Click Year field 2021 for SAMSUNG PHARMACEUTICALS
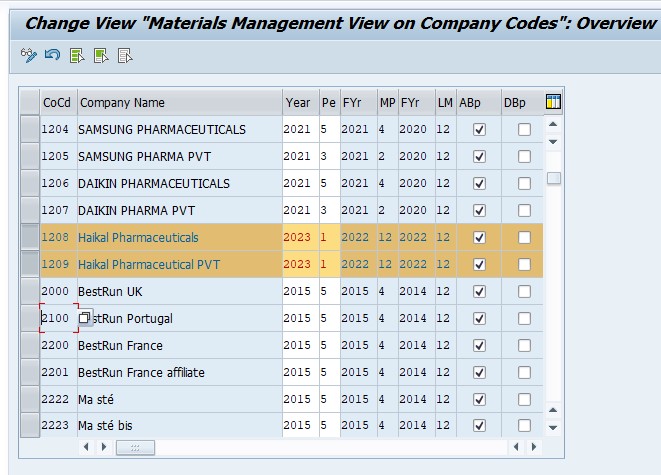The width and height of the screenshot is (661, 475). click(301, 129)
